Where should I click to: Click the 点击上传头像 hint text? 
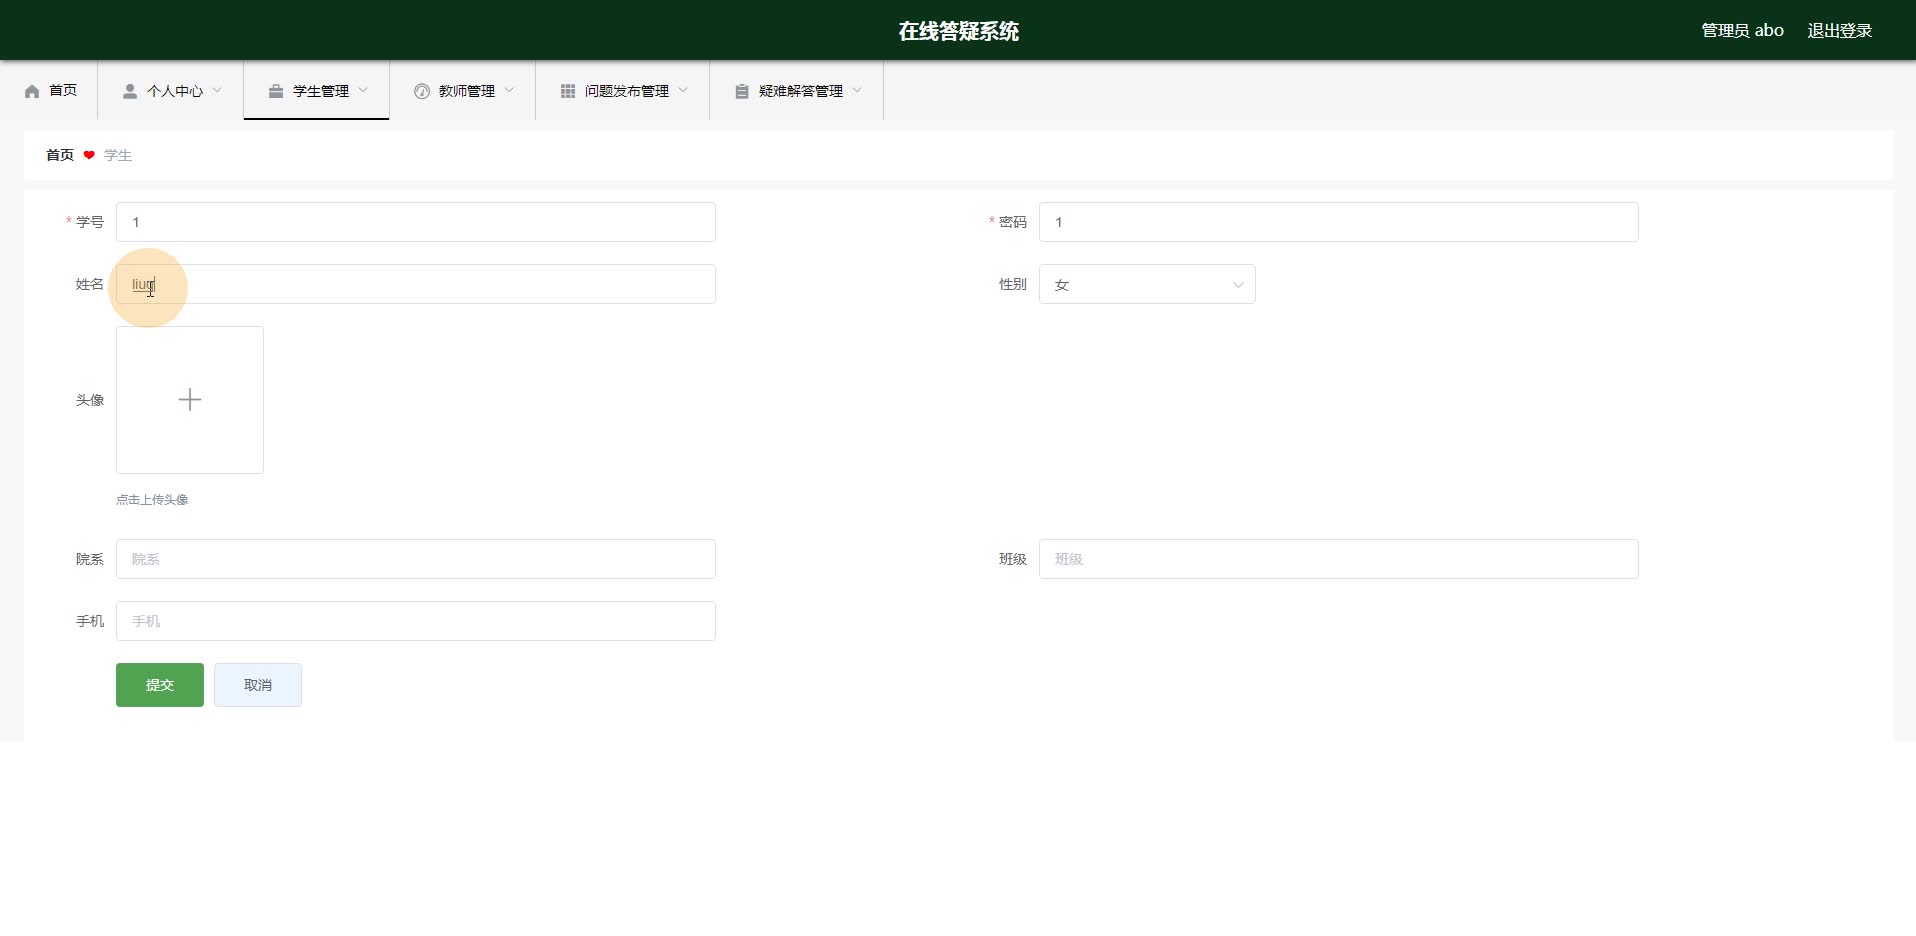[152, 500]
